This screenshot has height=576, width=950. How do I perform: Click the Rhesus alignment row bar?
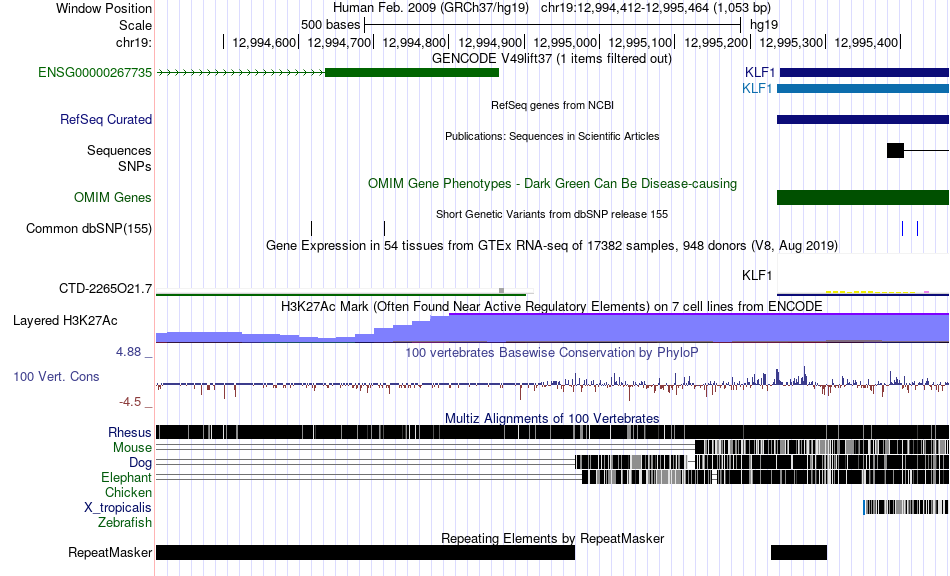(x=553, y=432)
